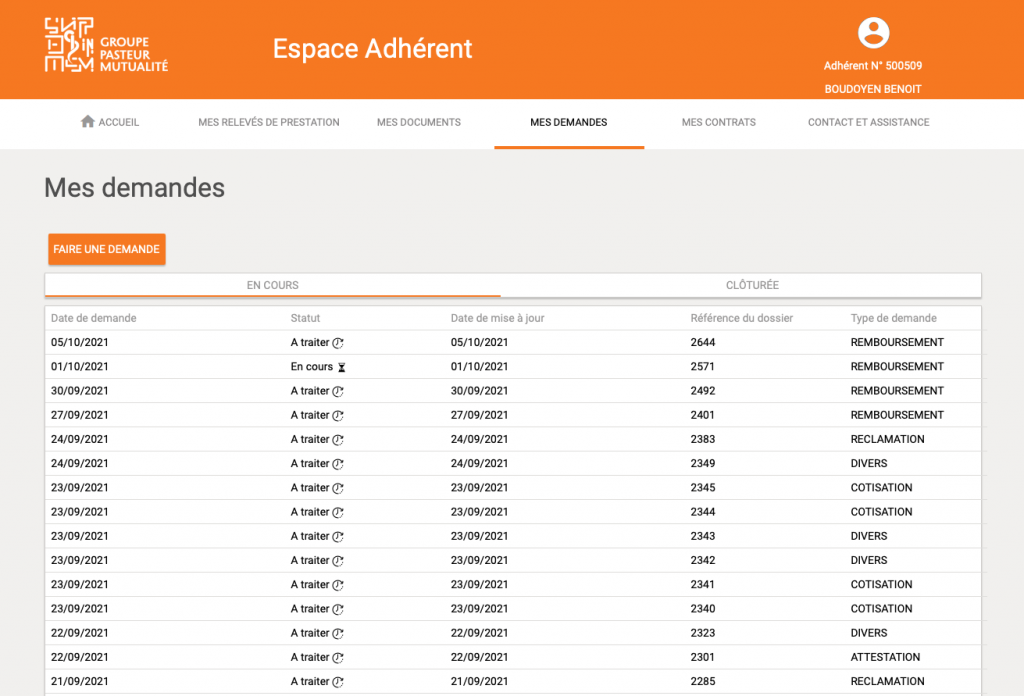Click the status clock icon for dossier 2492
Viewport: 1024px width, 696px height.
point(338,391)
